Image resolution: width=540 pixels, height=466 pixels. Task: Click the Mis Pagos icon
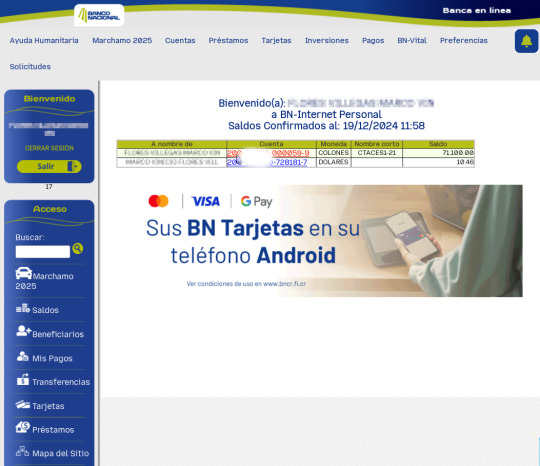tap(23, 356)
